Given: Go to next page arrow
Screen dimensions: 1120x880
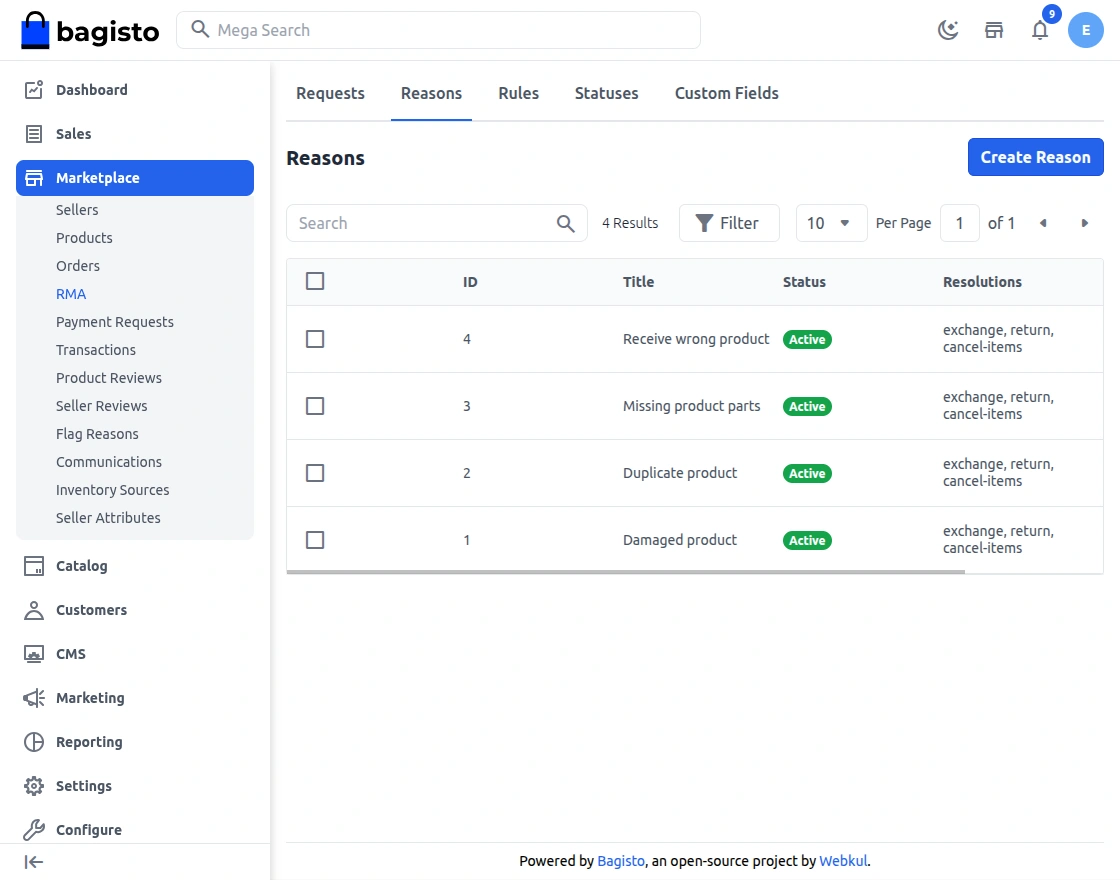Looking at the screenshot, I should tap(1085, 223).
